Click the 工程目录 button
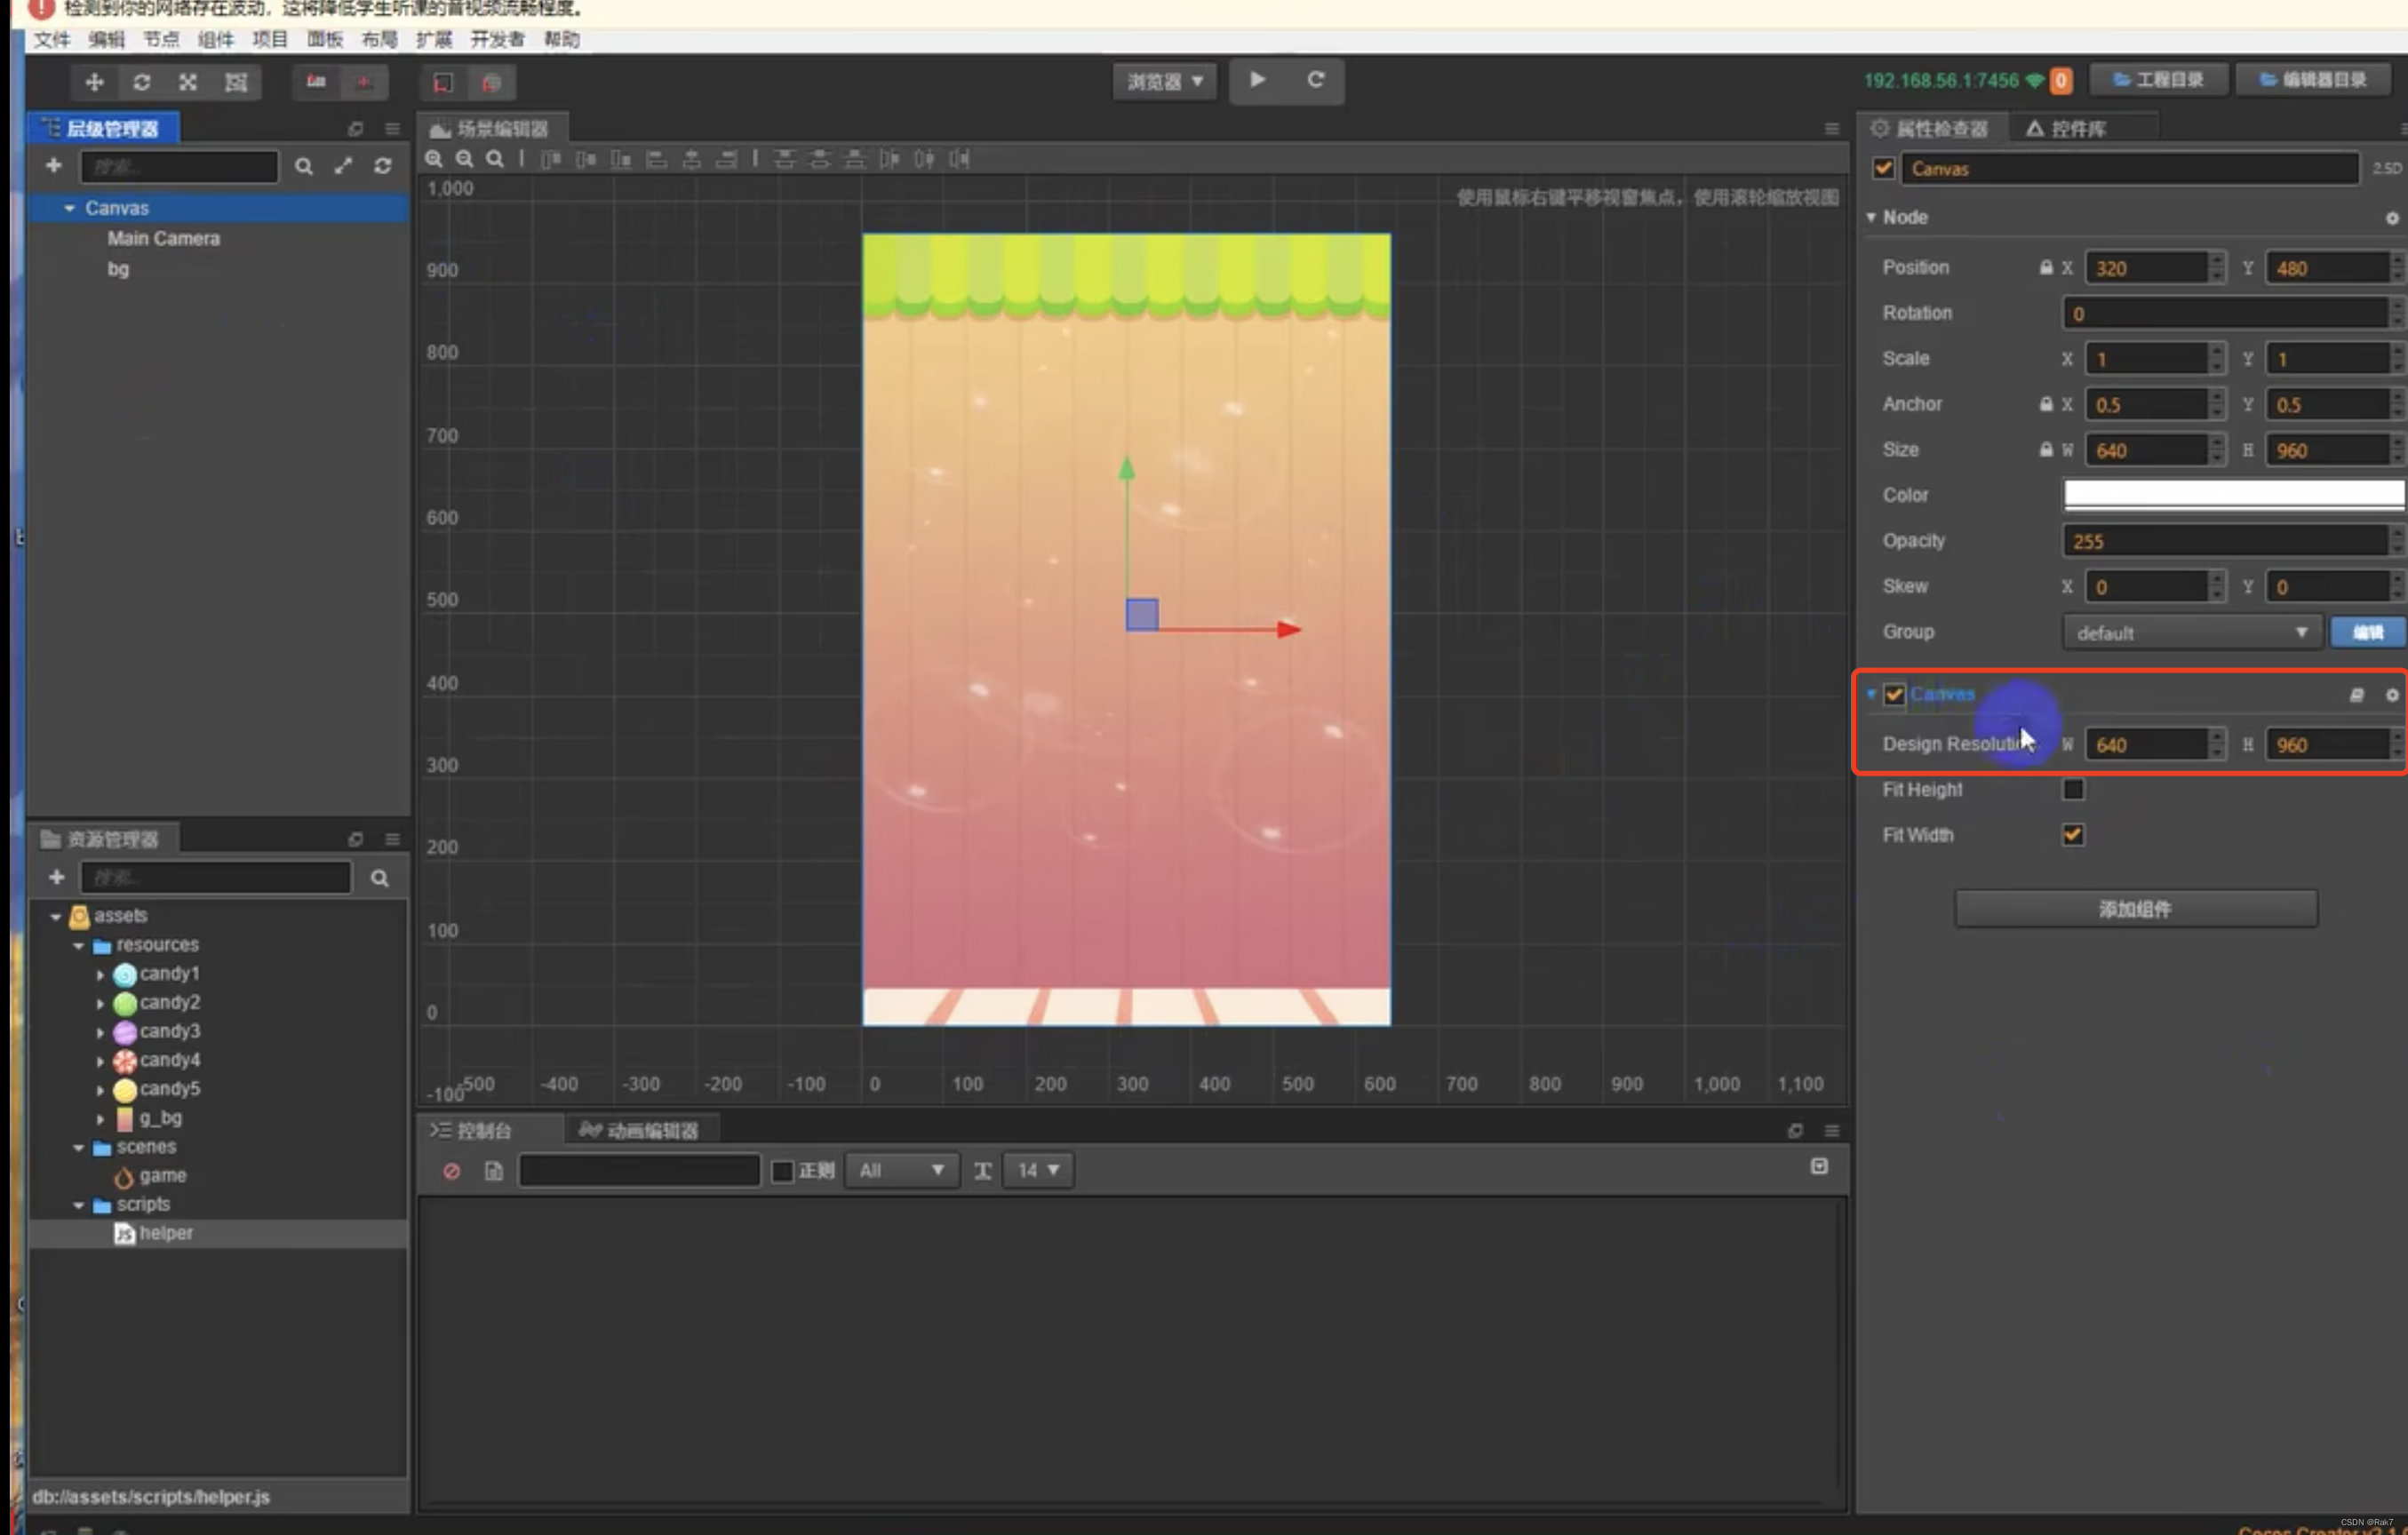This screenshot has width=2408, height=1535. coord(2159,79)
